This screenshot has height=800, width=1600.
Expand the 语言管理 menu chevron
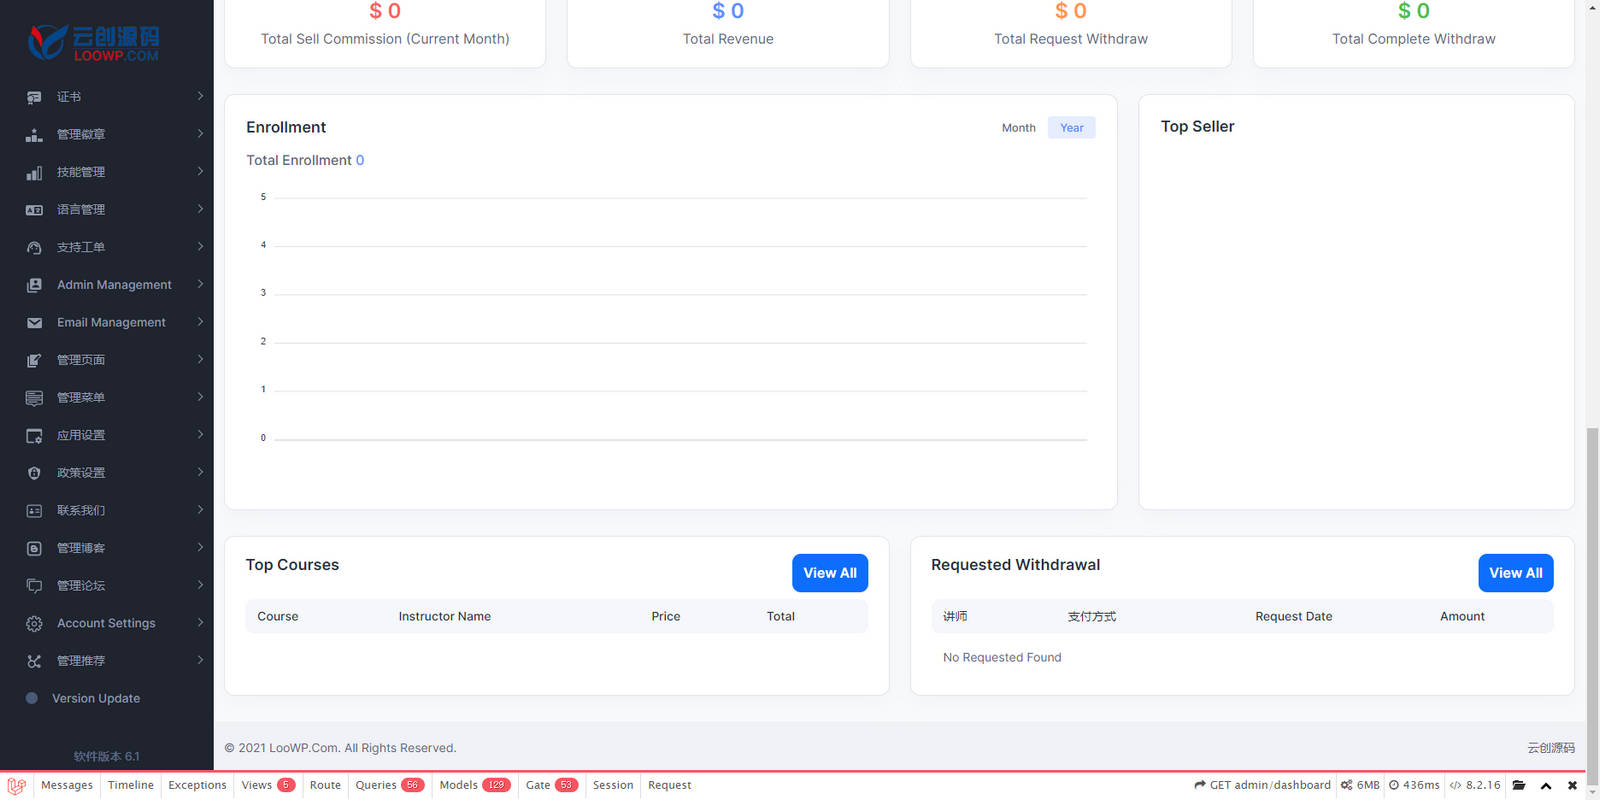(200, 208)
